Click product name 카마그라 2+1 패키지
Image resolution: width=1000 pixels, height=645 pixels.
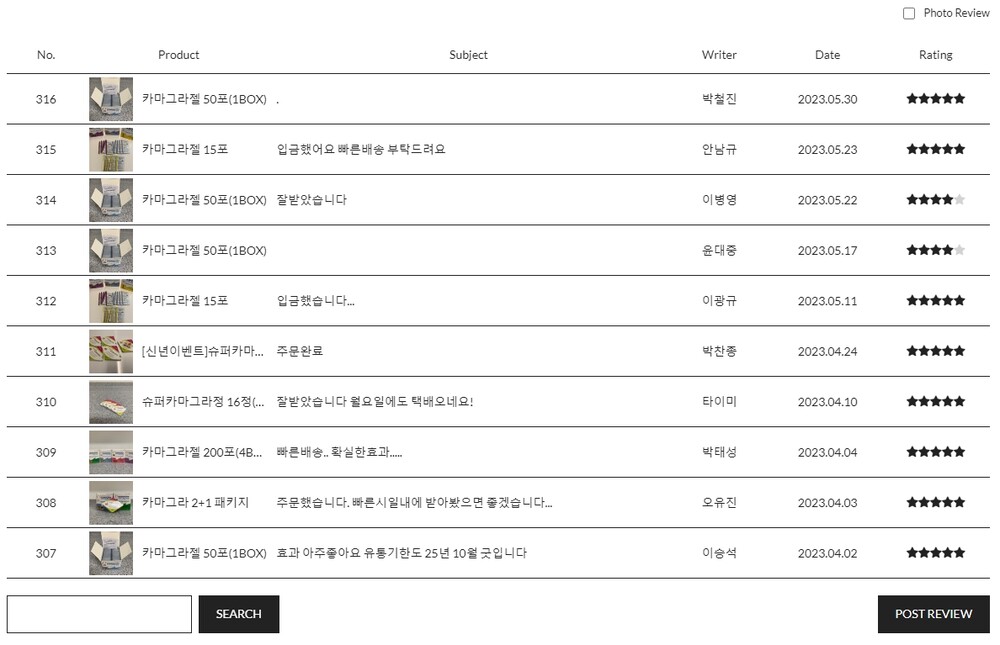[195, 502]
